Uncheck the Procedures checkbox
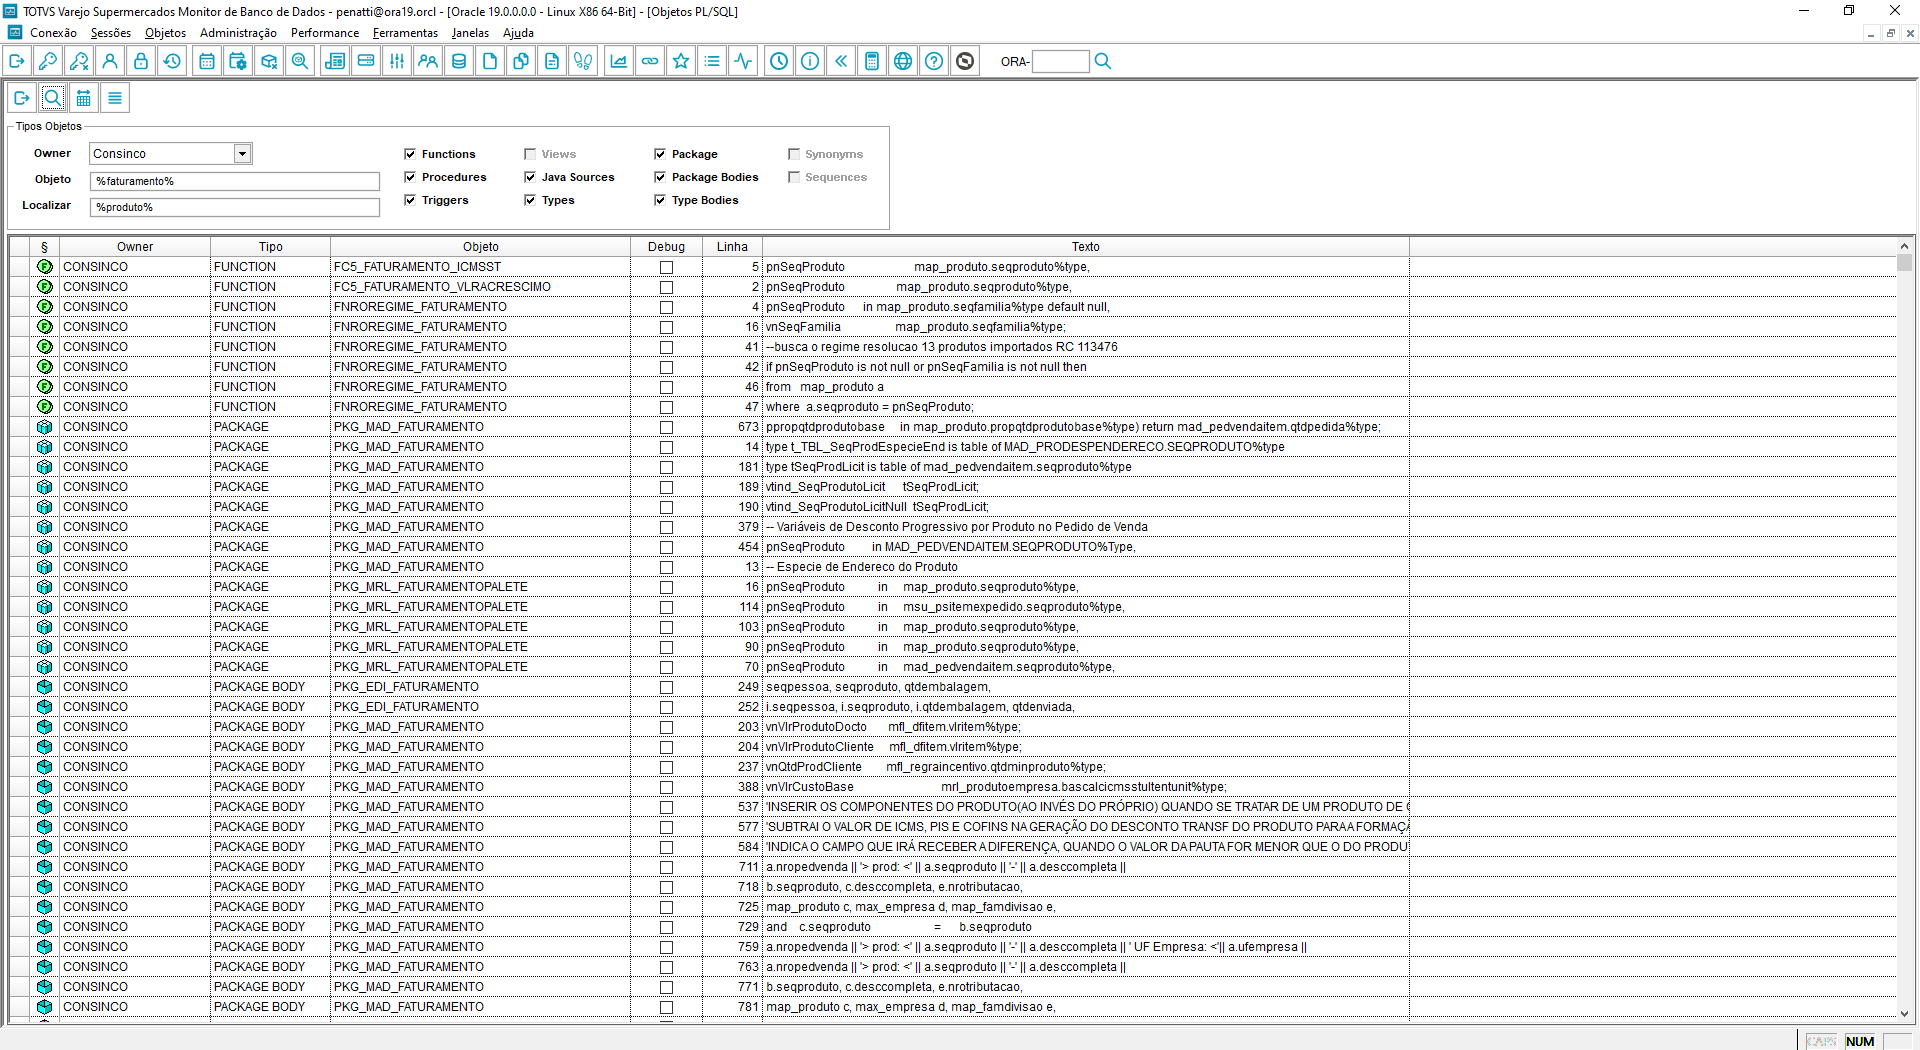The height and width of the screenshot is (1050, 1920). pyautogui.click(x=410, y=177)
